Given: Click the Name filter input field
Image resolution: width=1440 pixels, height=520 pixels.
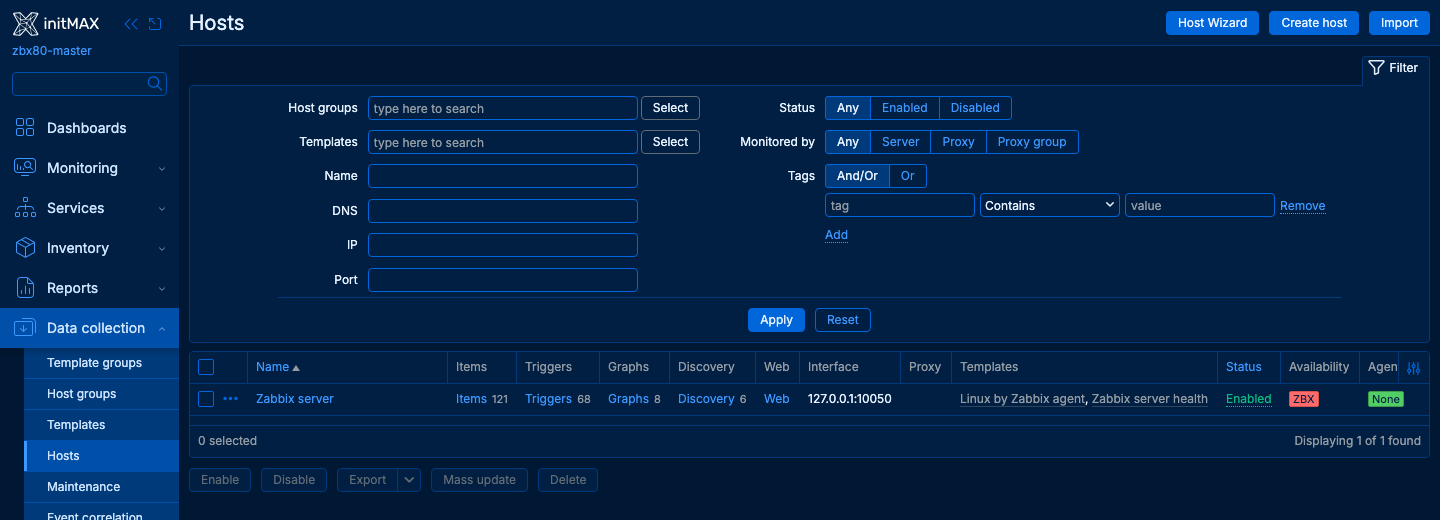Looking at the screenshot, I should tap(503, 176).
